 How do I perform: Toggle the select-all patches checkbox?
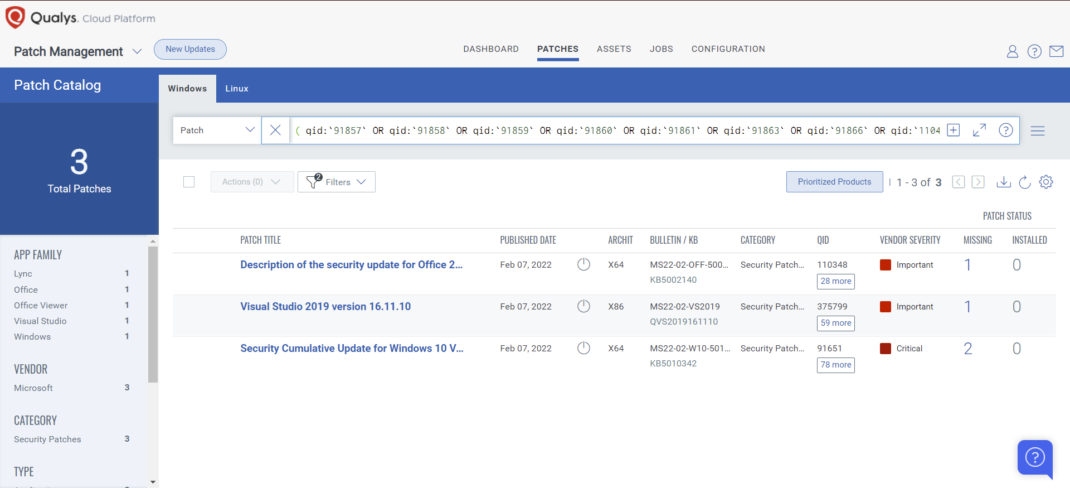click(189, 182)
